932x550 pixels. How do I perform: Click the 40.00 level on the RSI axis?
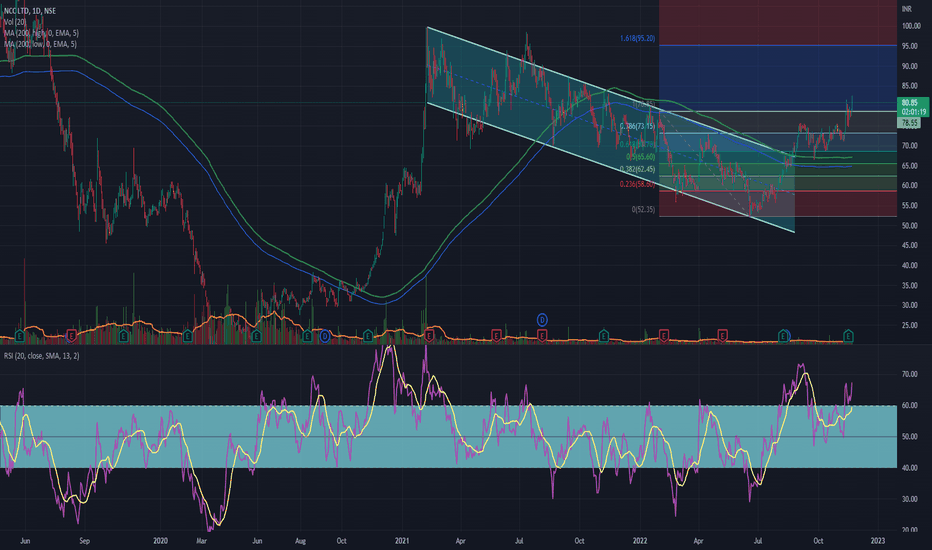[909, 468]
